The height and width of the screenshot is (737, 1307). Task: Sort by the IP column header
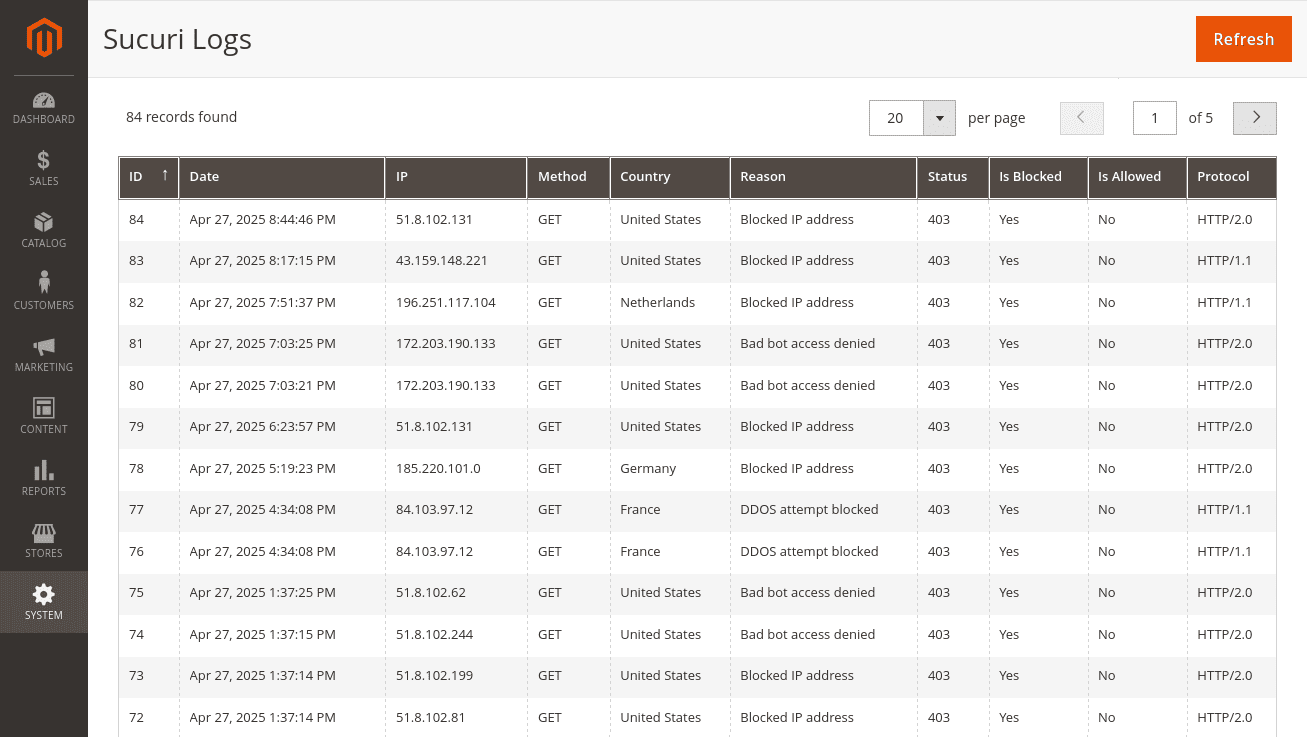click(x=456, y=177)
